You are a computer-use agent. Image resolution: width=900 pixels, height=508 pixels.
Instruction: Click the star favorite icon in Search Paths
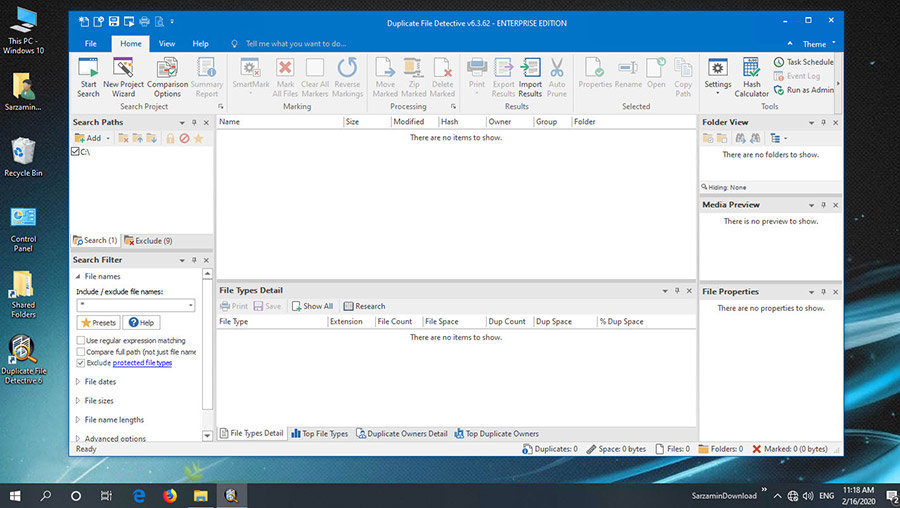coord(198,138)
